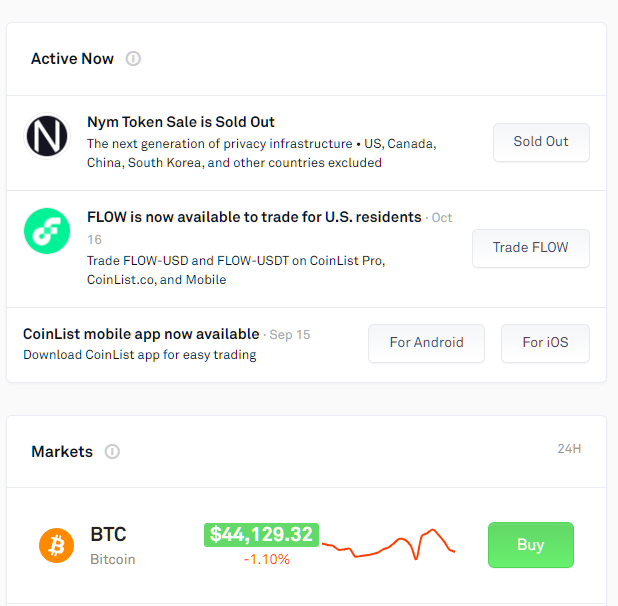Viewport: 618px width, 606px height.
Task: Select the 24H timeframe label
Action: (569, 449)
